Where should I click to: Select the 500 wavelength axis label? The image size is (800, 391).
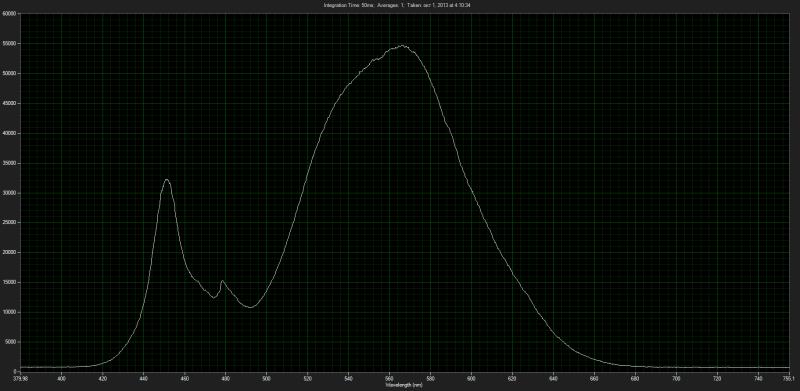[266, 379]
